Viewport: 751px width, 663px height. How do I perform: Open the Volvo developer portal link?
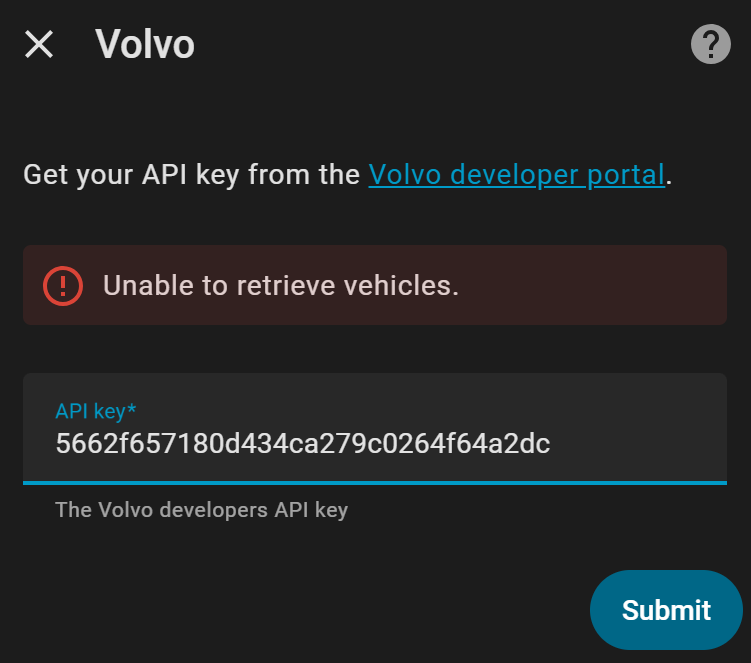coord(516,175)
